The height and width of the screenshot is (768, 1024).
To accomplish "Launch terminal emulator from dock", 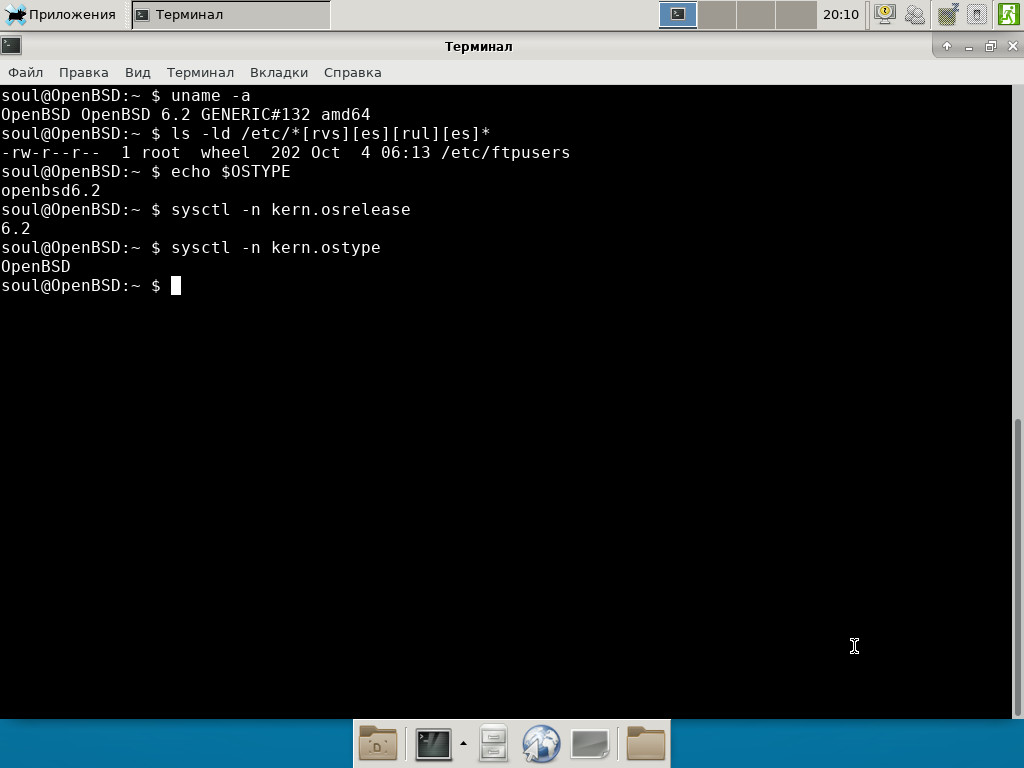I will coord(434,744).
